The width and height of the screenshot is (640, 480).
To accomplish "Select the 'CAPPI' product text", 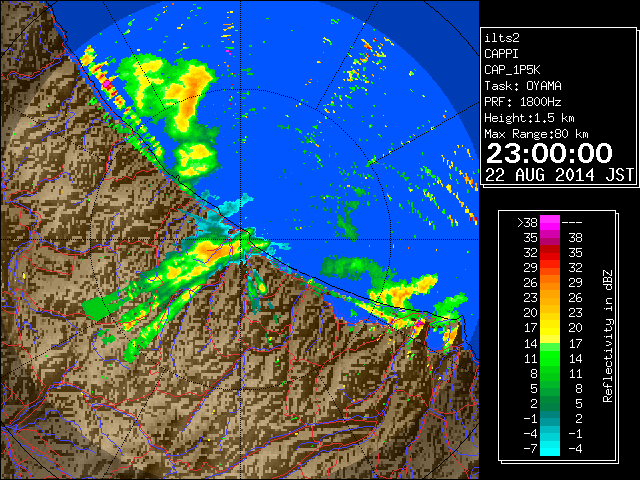I will (x=501, y=54).
